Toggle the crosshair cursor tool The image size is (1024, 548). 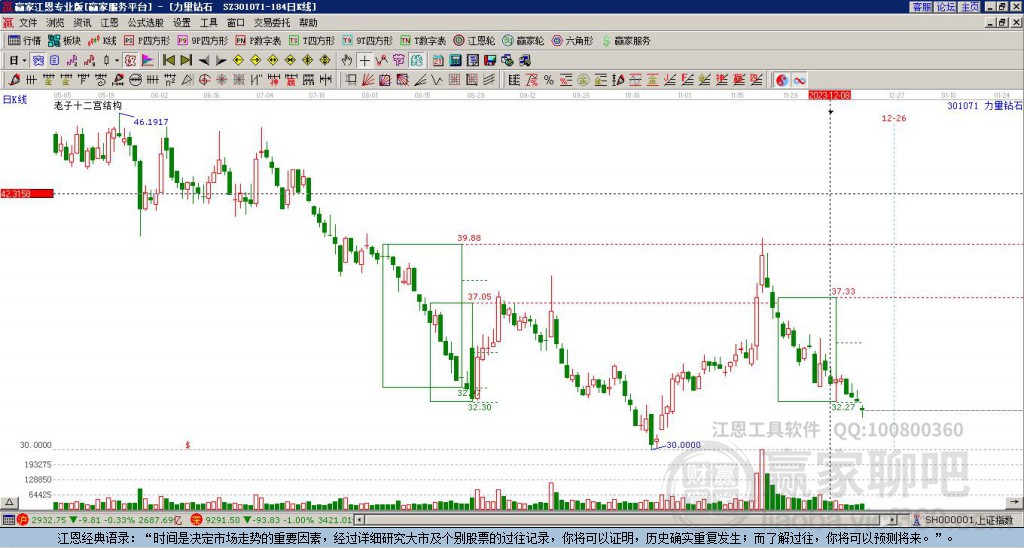(x=364, y=60)
